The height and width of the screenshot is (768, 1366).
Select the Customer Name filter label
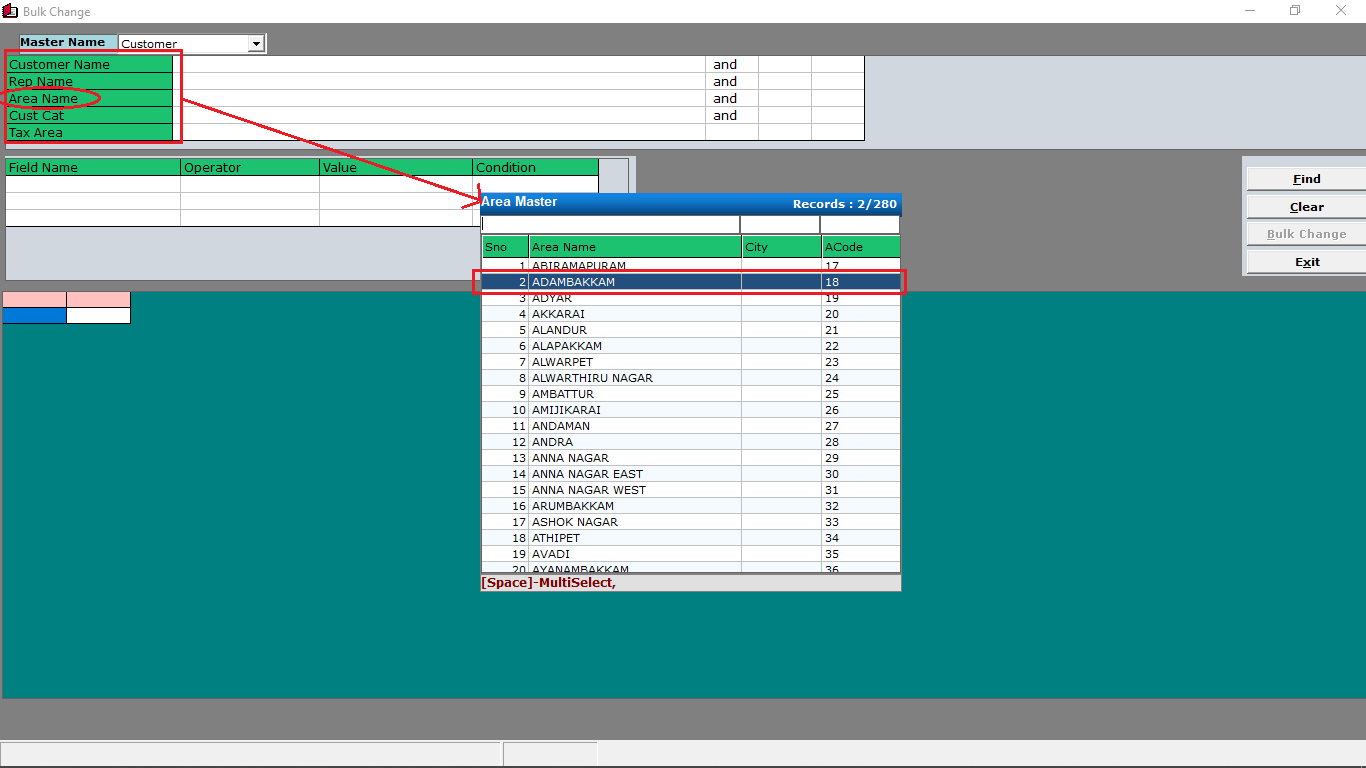89,65
